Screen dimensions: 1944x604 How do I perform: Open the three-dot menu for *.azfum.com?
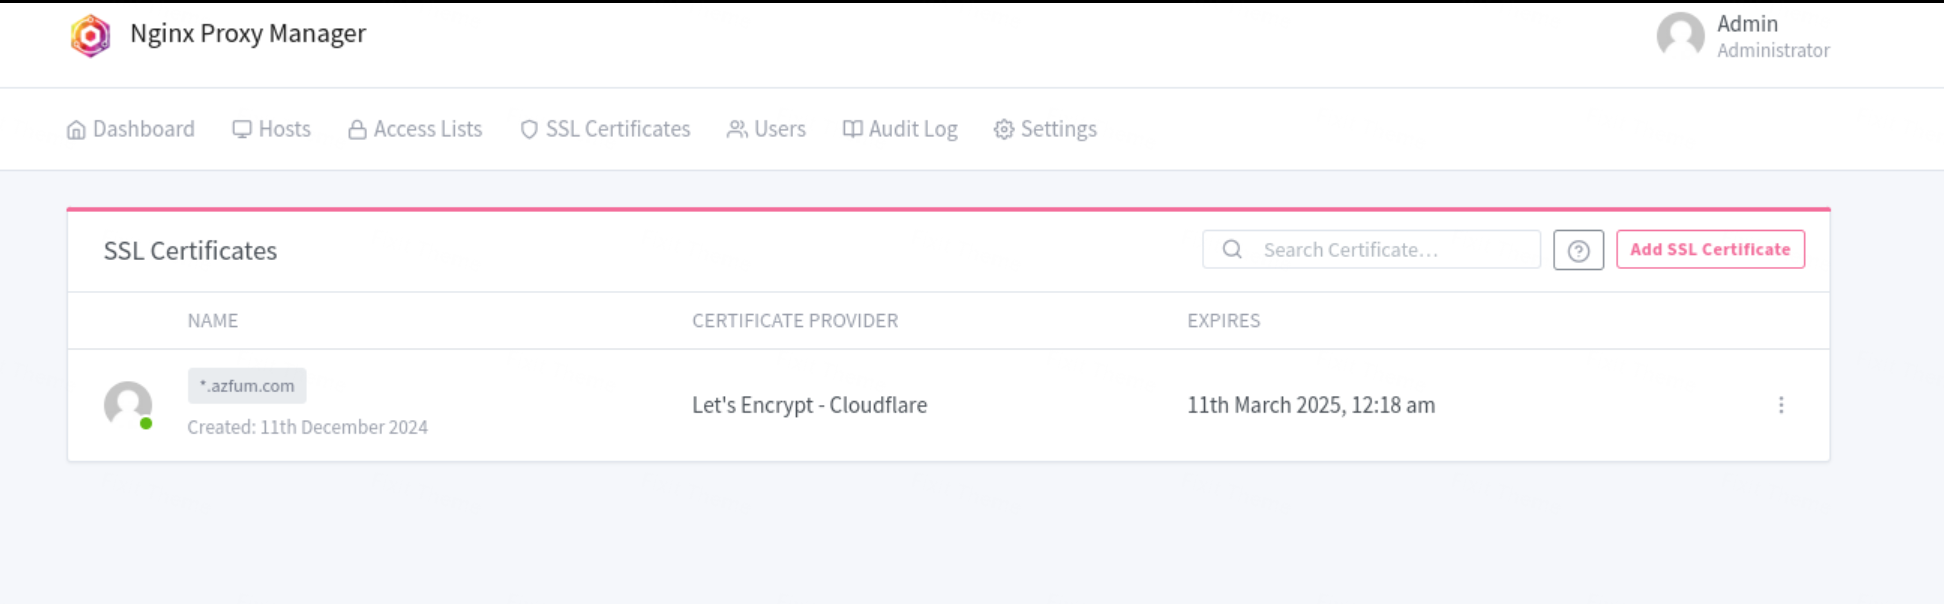point(1781,405)
